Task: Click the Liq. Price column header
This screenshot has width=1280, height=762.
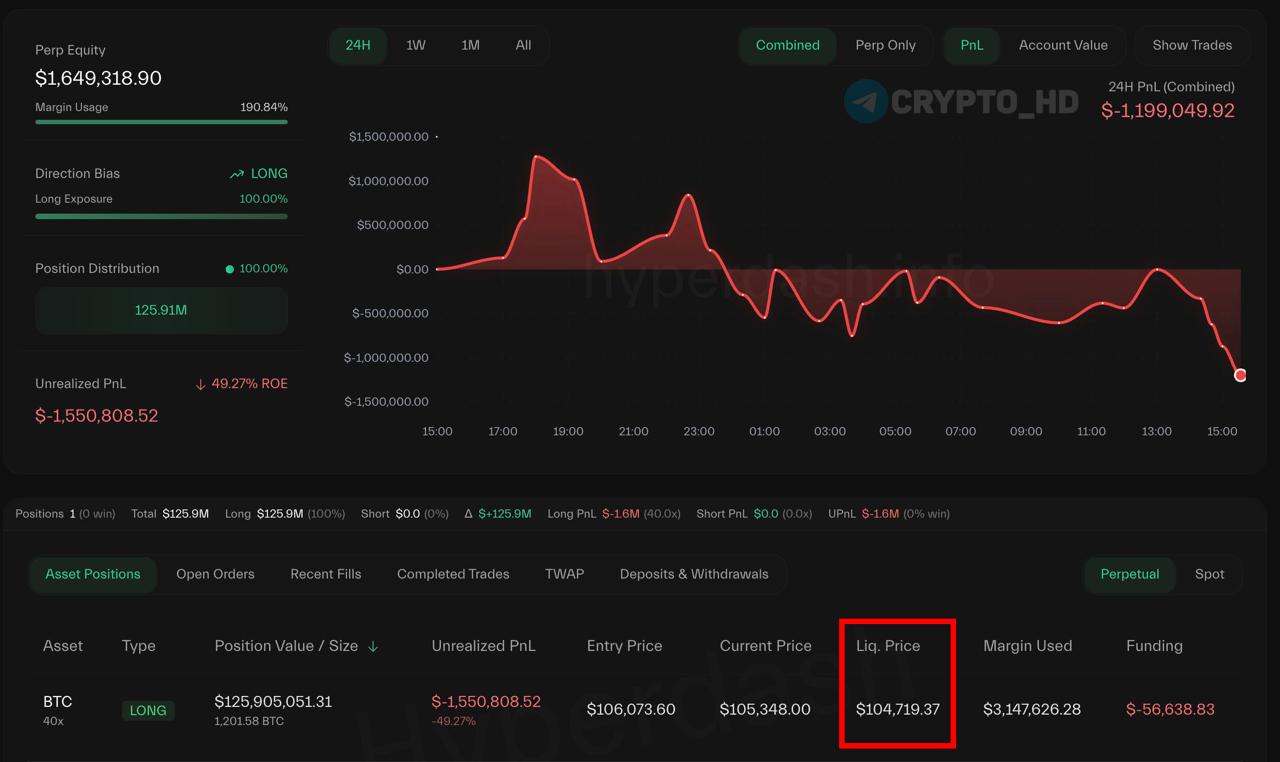Action: pos(888,646)
